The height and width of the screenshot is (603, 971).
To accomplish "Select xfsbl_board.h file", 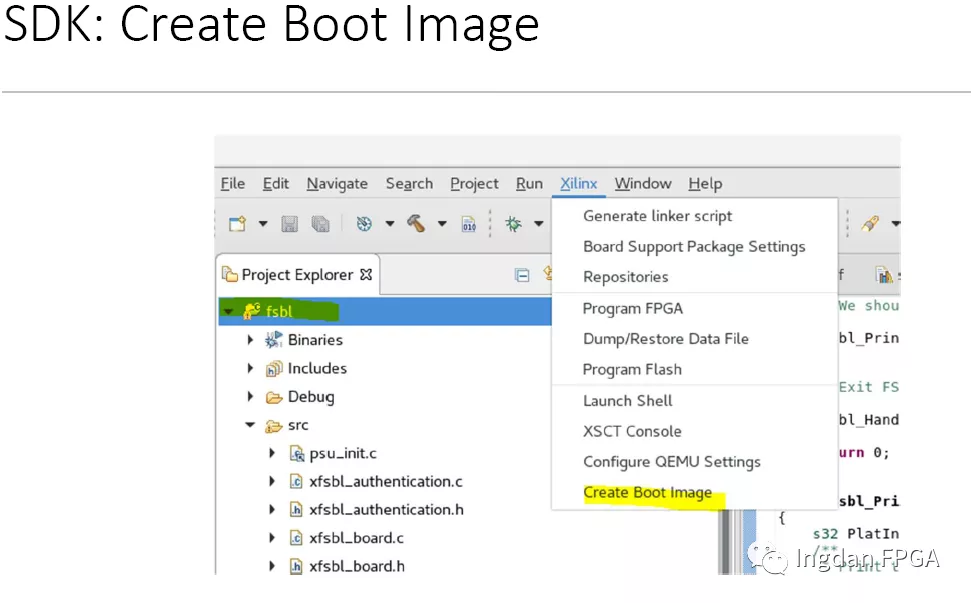I will coord(357,566).
